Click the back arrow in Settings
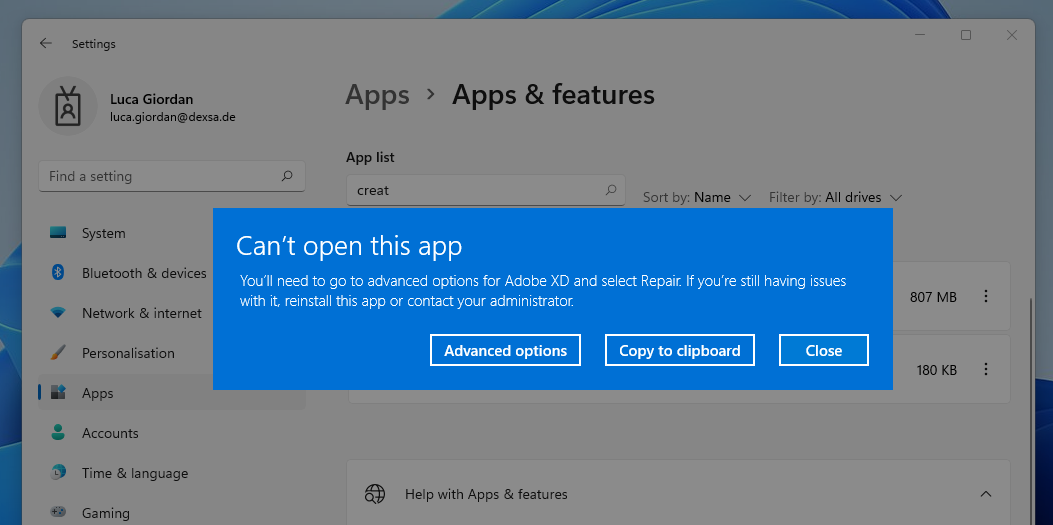The height and width of the screenshot is (525, 1053). 45,44
